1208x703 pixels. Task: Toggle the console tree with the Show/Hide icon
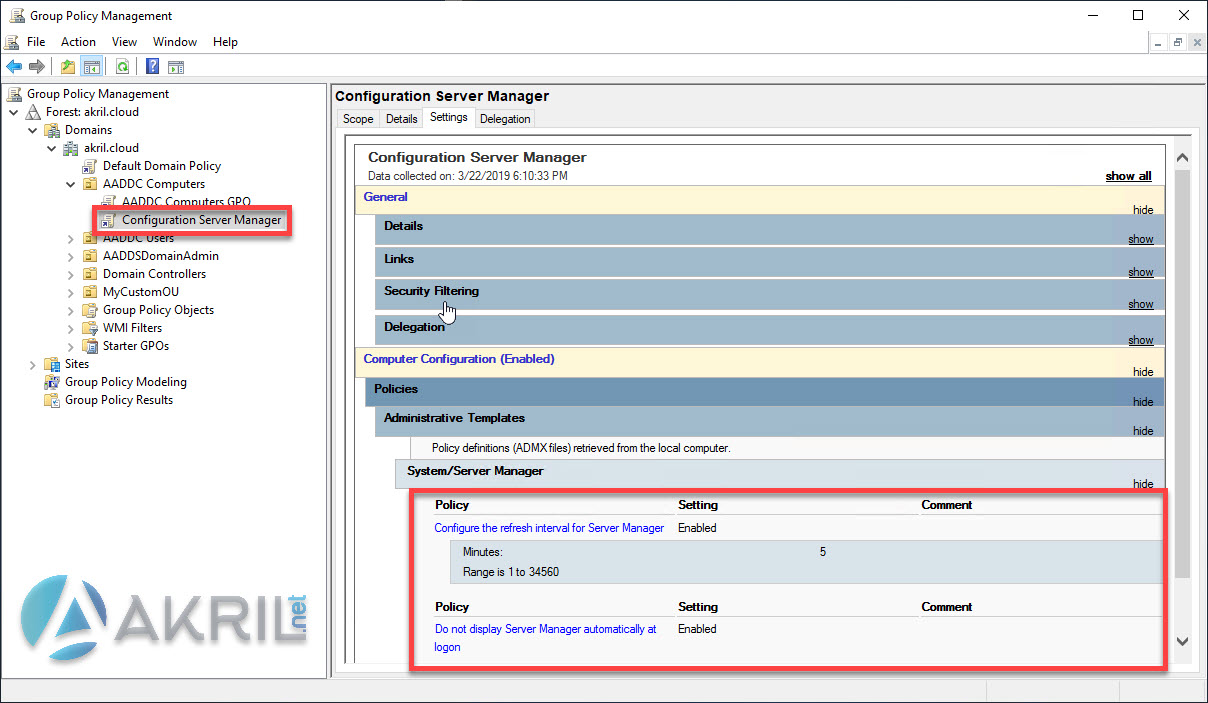[x=91, y=66]
